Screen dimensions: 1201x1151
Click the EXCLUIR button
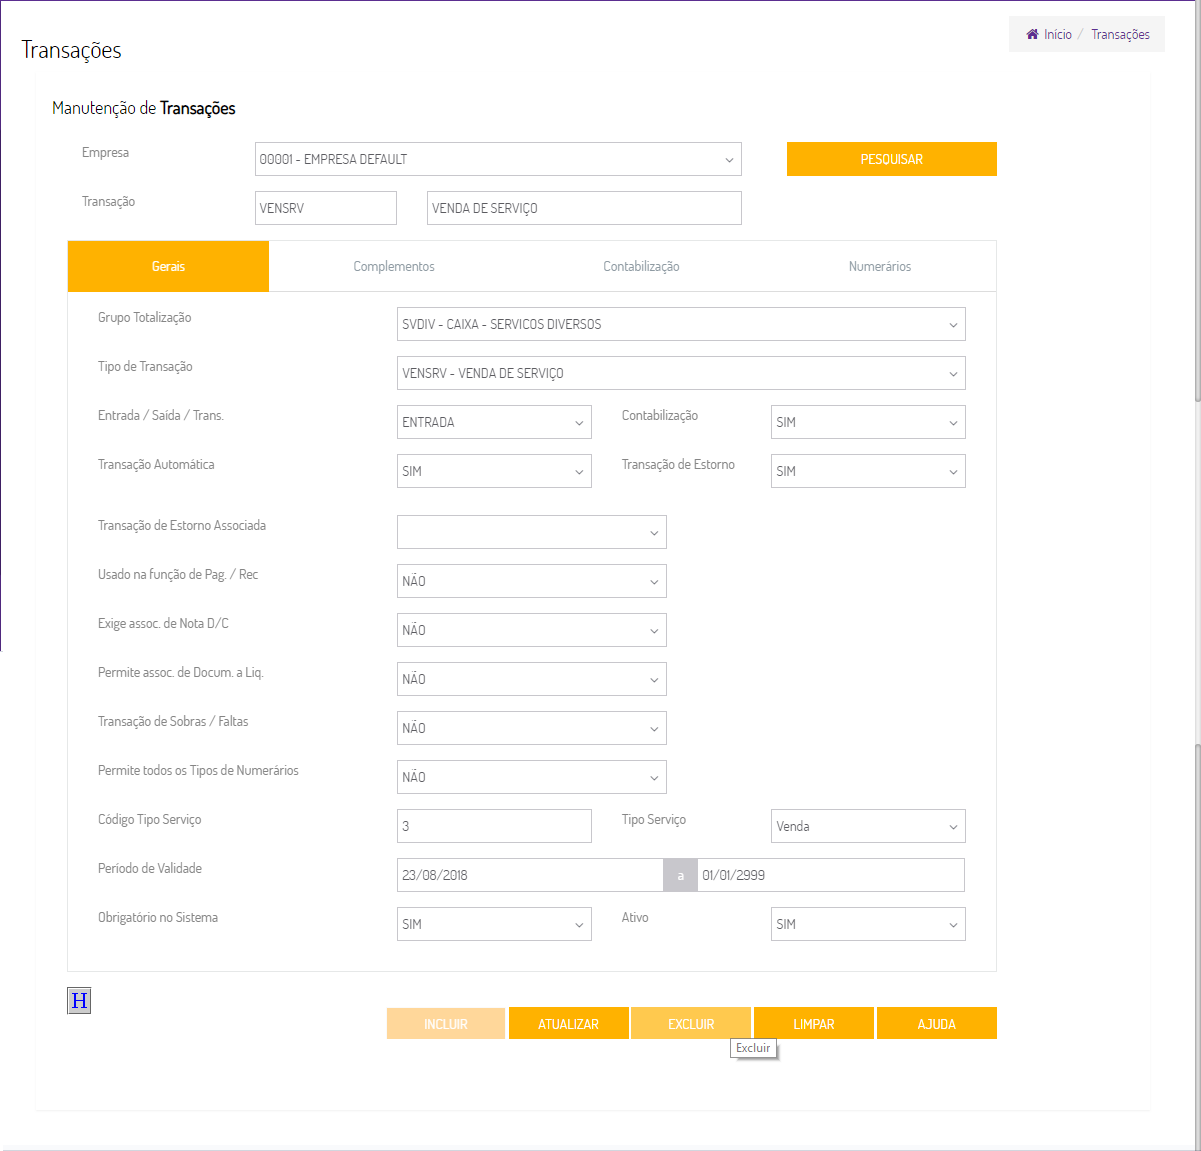[x=691, y=1024]
